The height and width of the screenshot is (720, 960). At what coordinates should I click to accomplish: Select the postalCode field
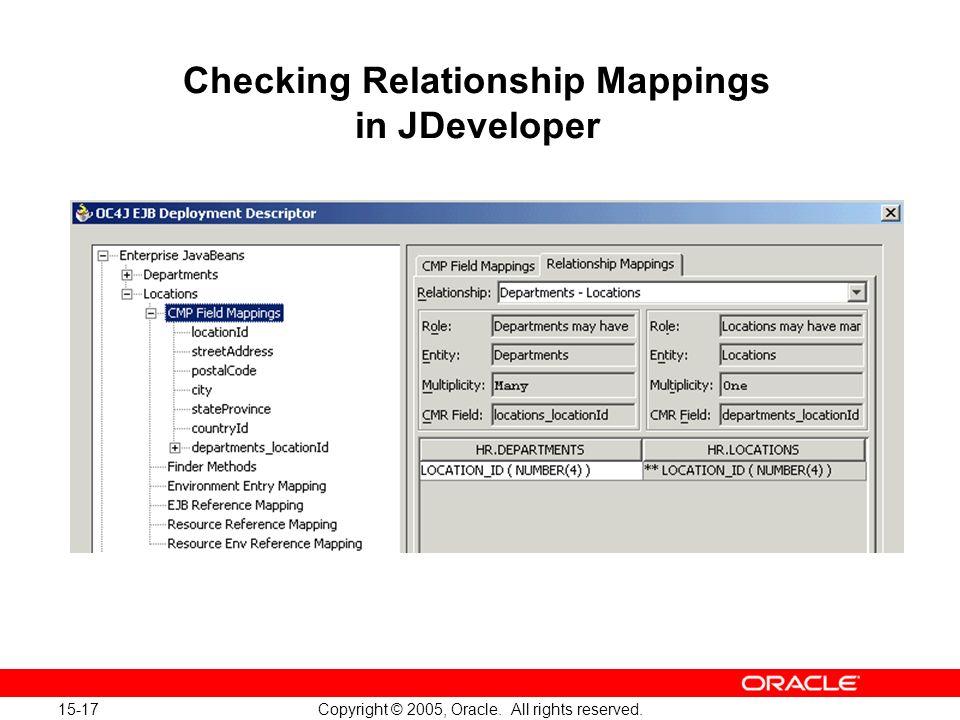tap(223, 371)
